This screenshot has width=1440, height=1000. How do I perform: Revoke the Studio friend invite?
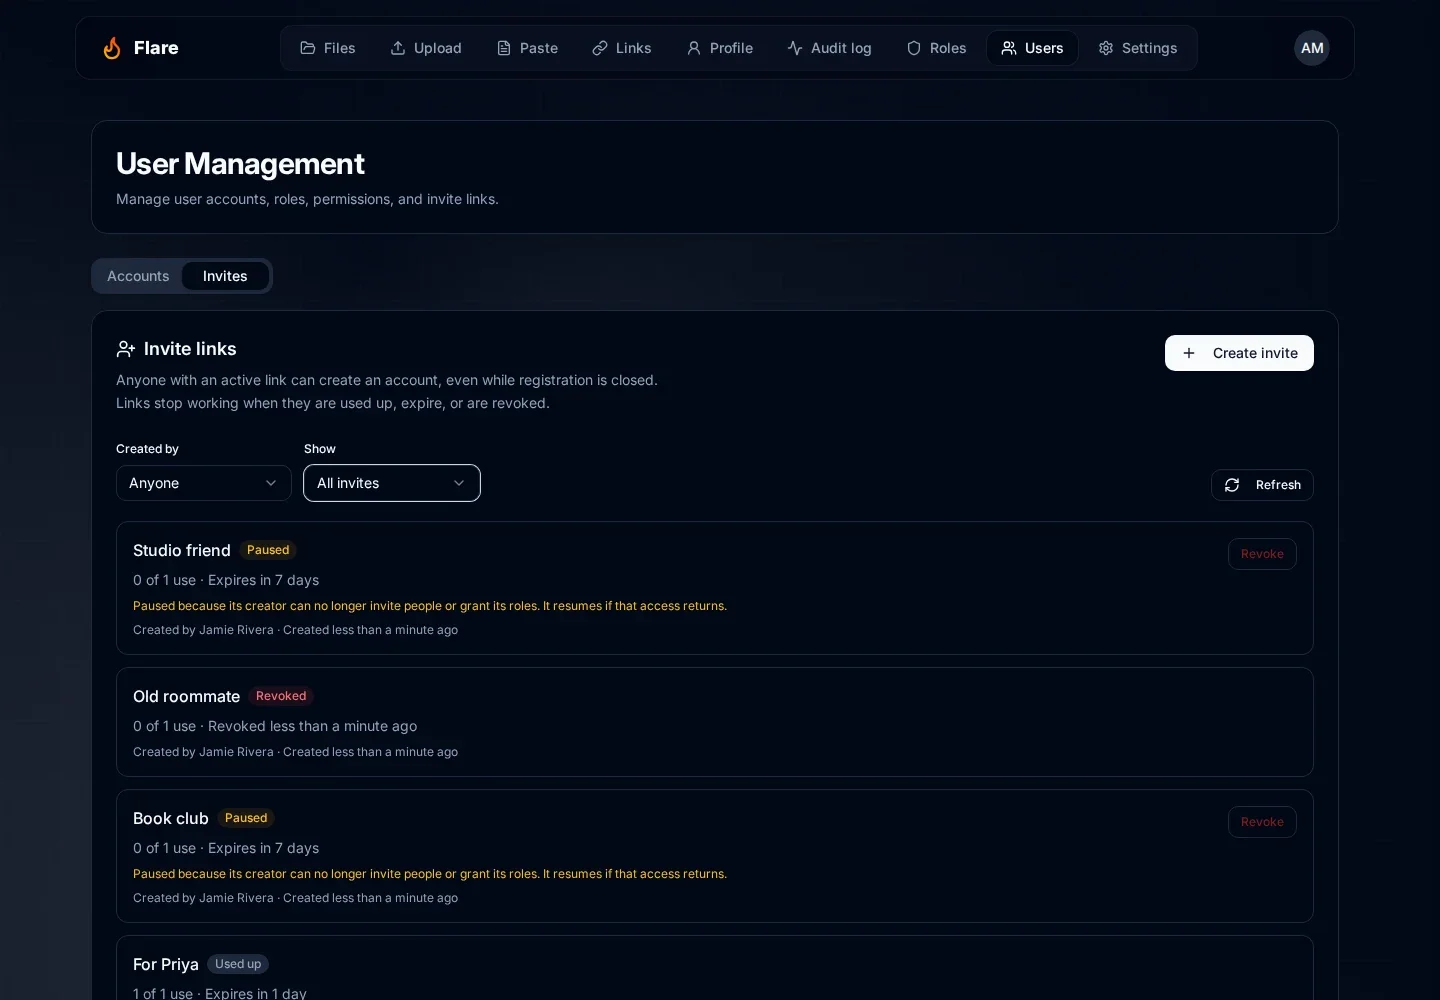click(1262, 554)
